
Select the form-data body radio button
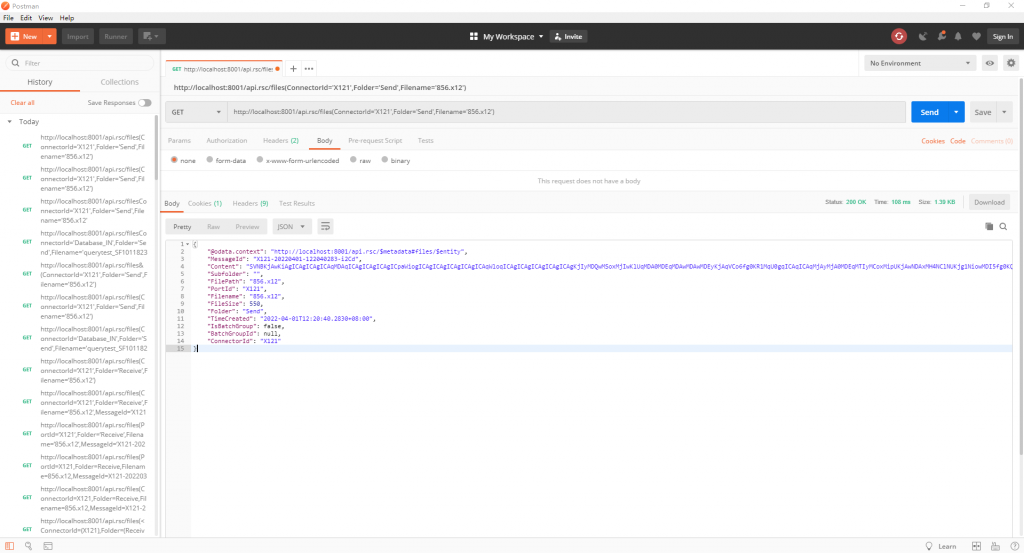(x=210, y=160)
